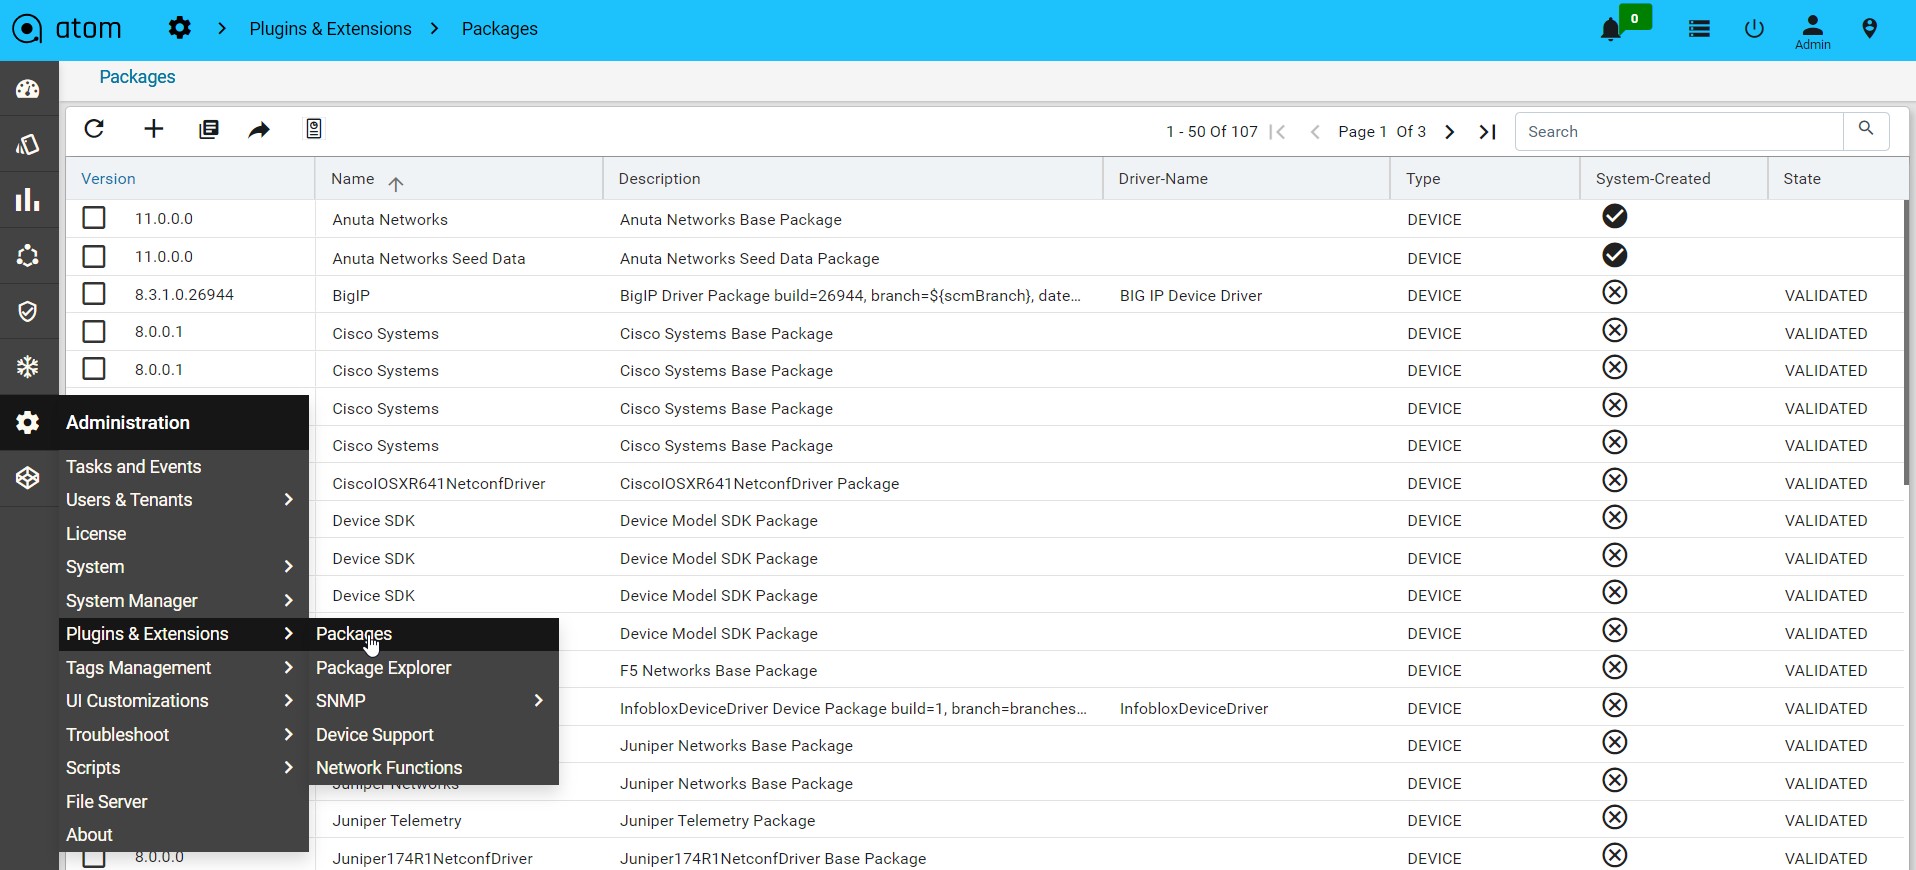
Task: Sort by Type column header
Action: (1423, 179)
